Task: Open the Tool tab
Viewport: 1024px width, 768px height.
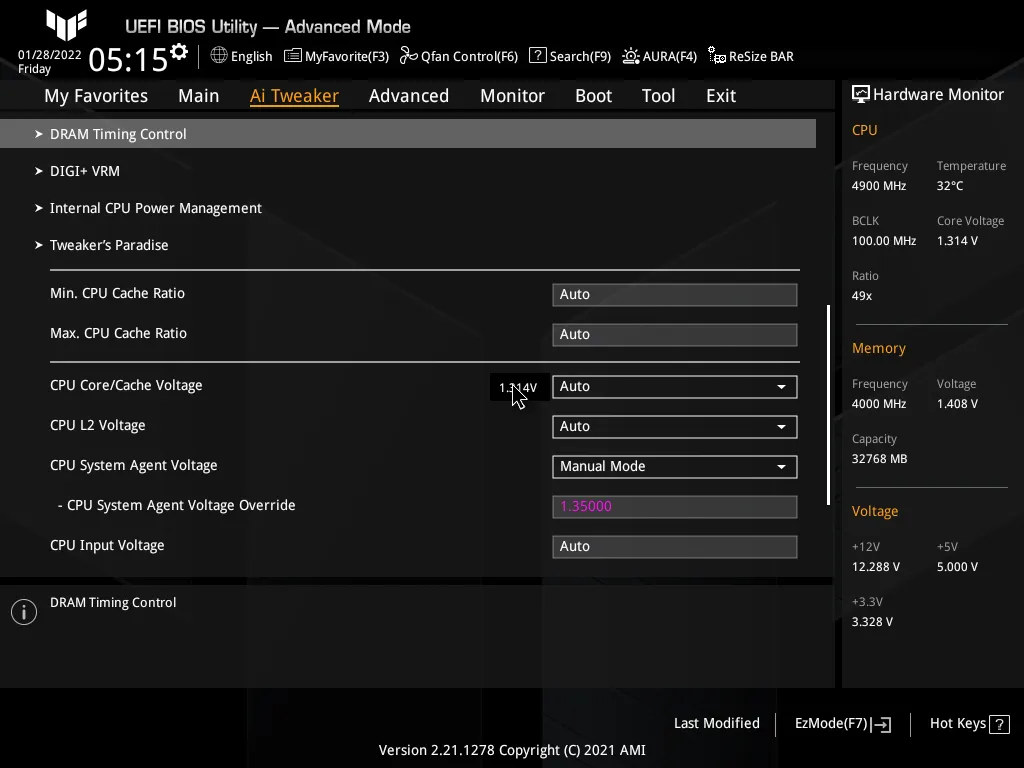Action: point(658,96)
